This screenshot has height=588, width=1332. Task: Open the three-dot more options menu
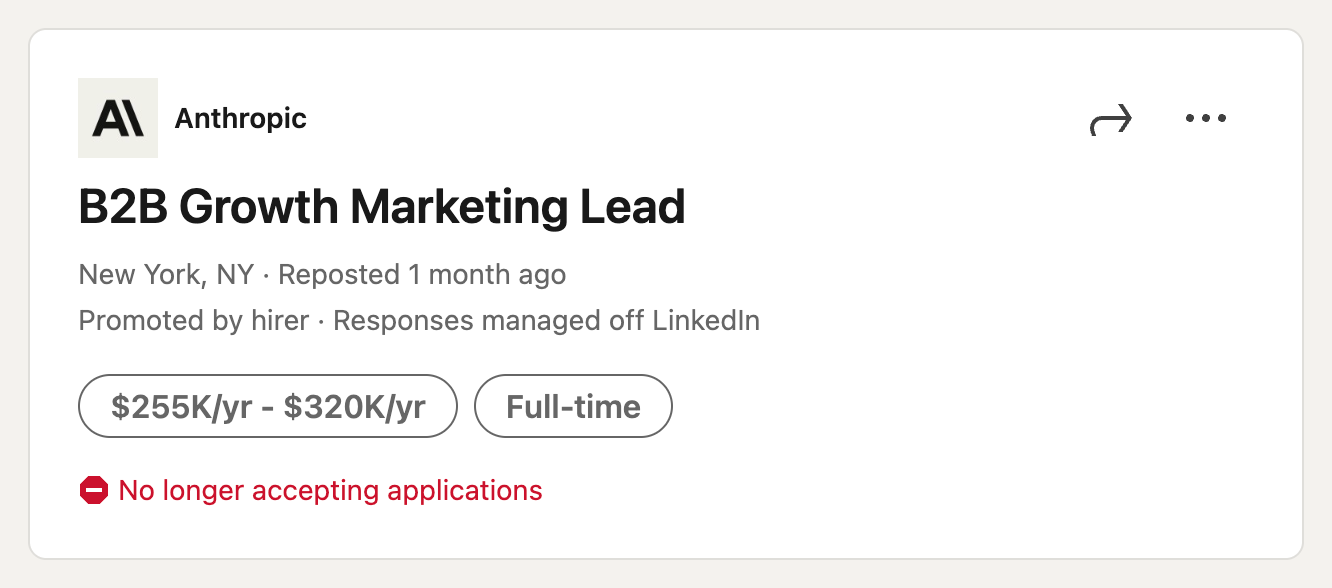[x=1205, y=119]
